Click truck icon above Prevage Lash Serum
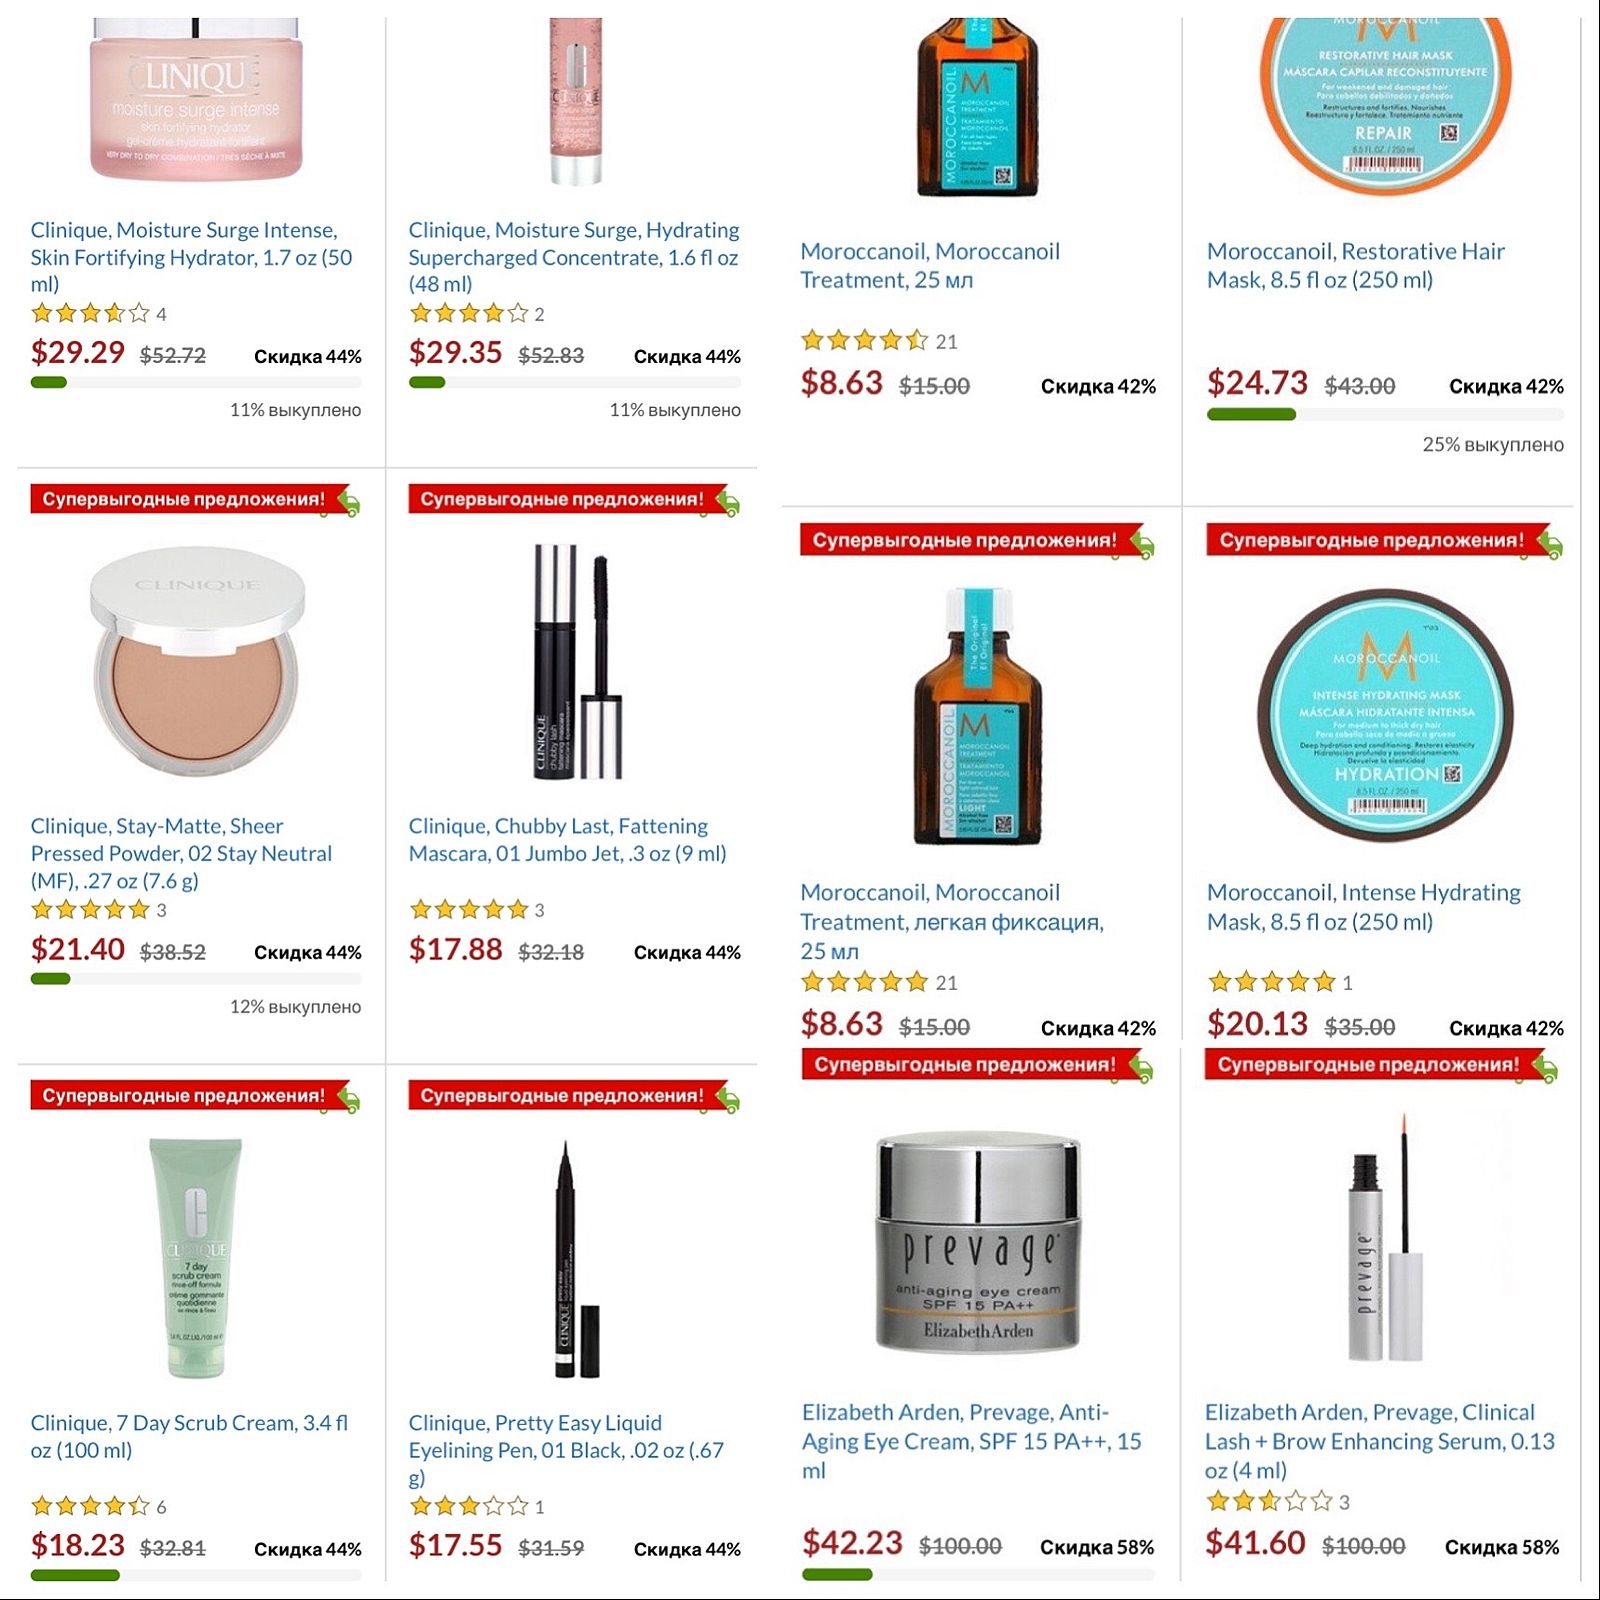The height and width of the screenshot is (1600, 1600). pos(1545,1069)
